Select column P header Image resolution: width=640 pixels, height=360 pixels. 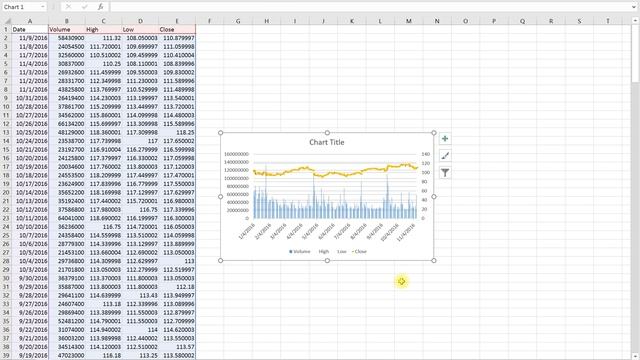[494, 21]
